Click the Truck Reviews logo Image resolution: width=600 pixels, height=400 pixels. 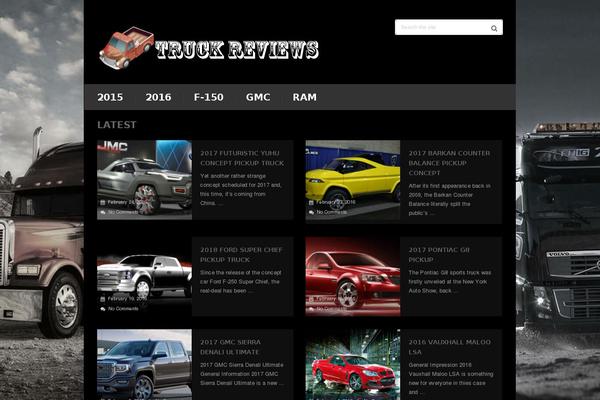click(x=209, y=48)
